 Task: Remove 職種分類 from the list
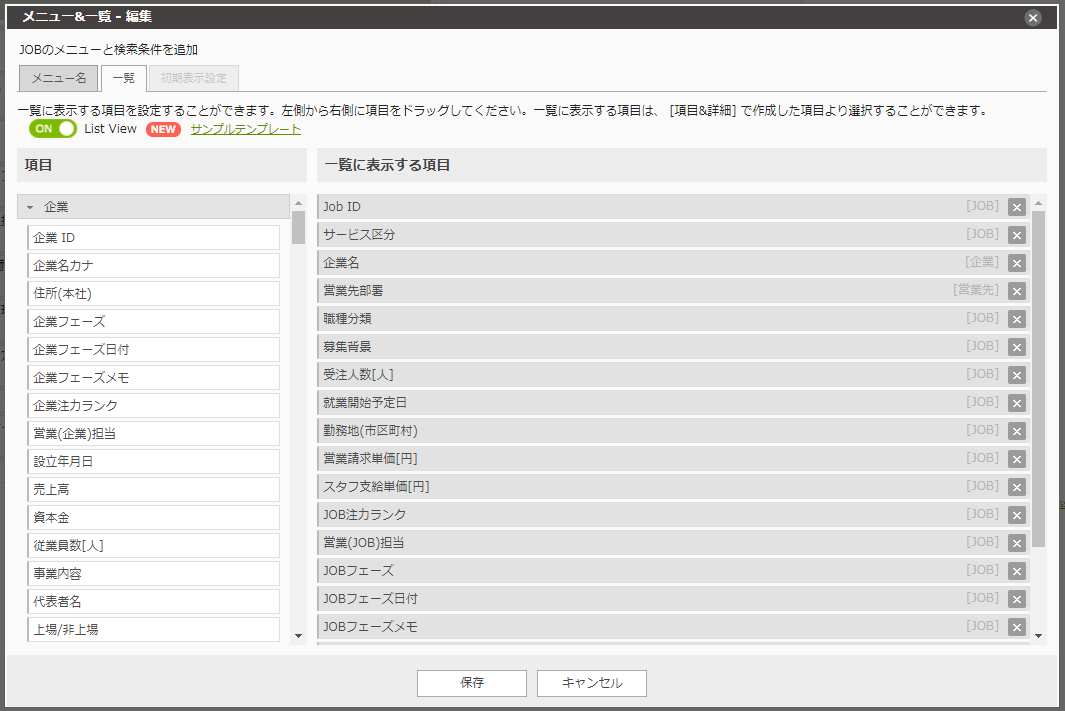coord(1017,319)
